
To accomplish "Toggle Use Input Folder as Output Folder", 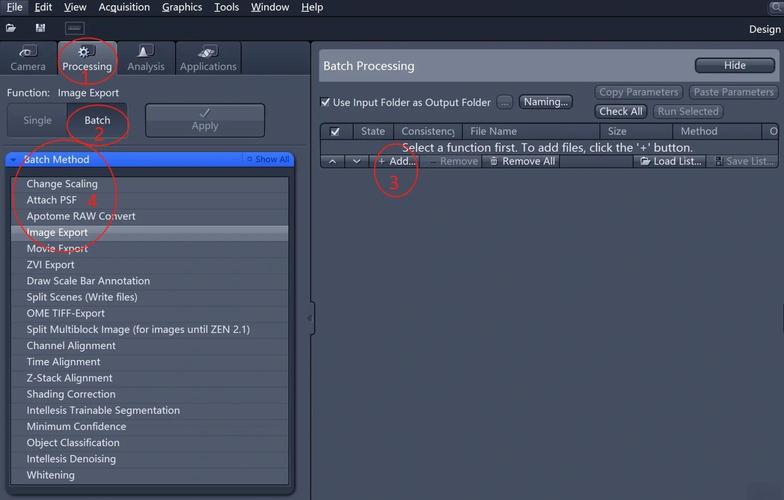I will pos(326,102).
